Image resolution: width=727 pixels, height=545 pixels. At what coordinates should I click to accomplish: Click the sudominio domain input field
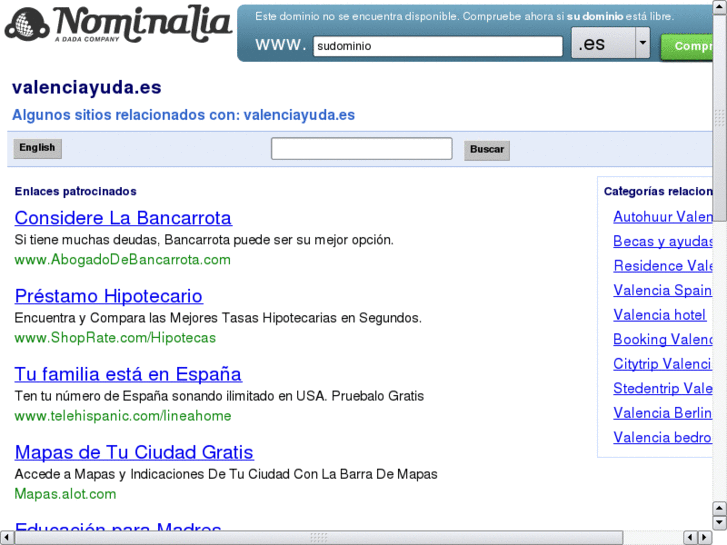(438, 46)
